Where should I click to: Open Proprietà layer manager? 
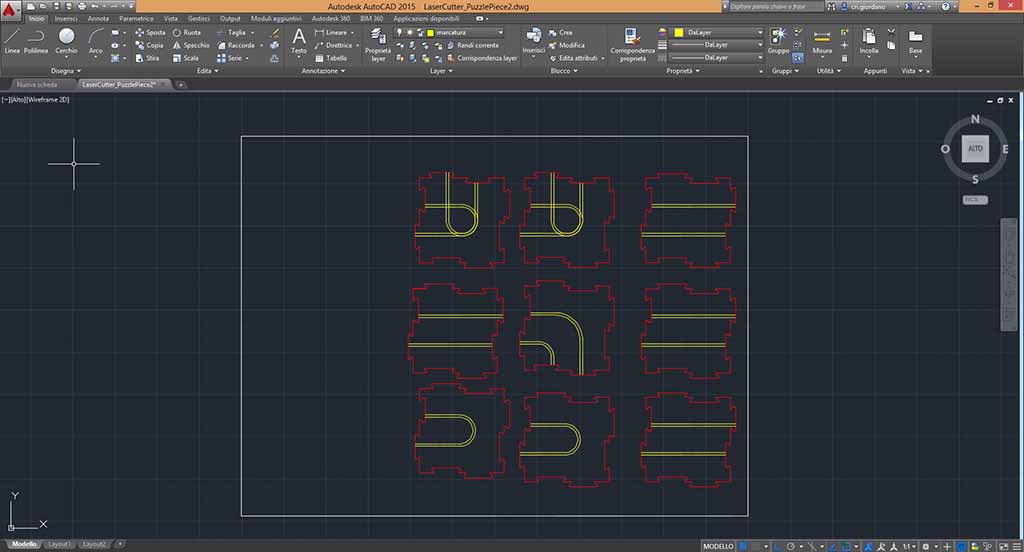(x=378, y=42)
